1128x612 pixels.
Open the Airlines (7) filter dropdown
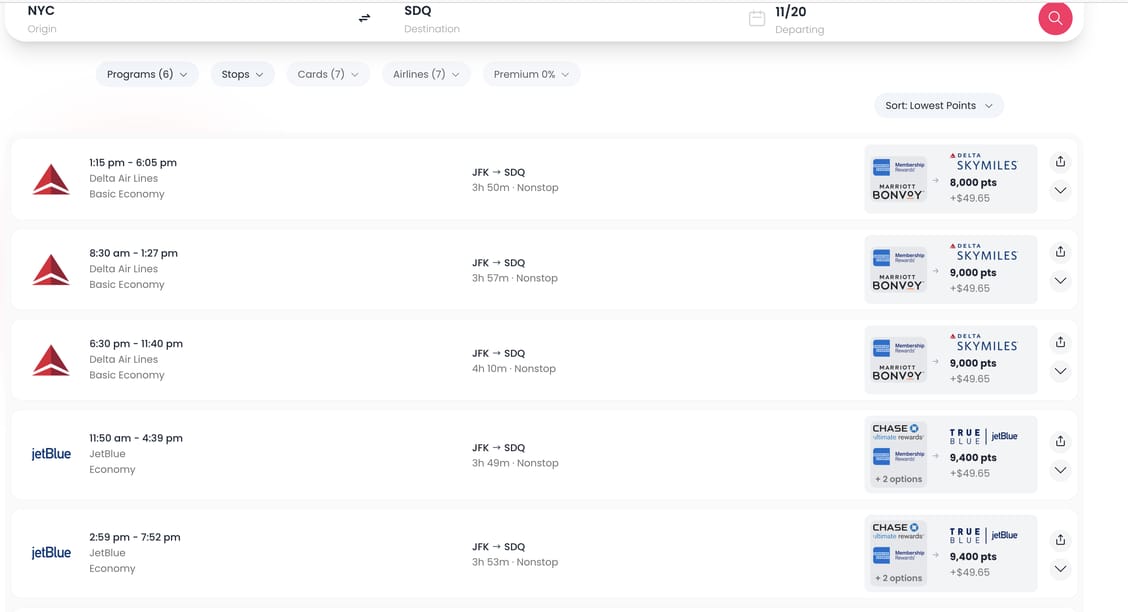(426, 74)
